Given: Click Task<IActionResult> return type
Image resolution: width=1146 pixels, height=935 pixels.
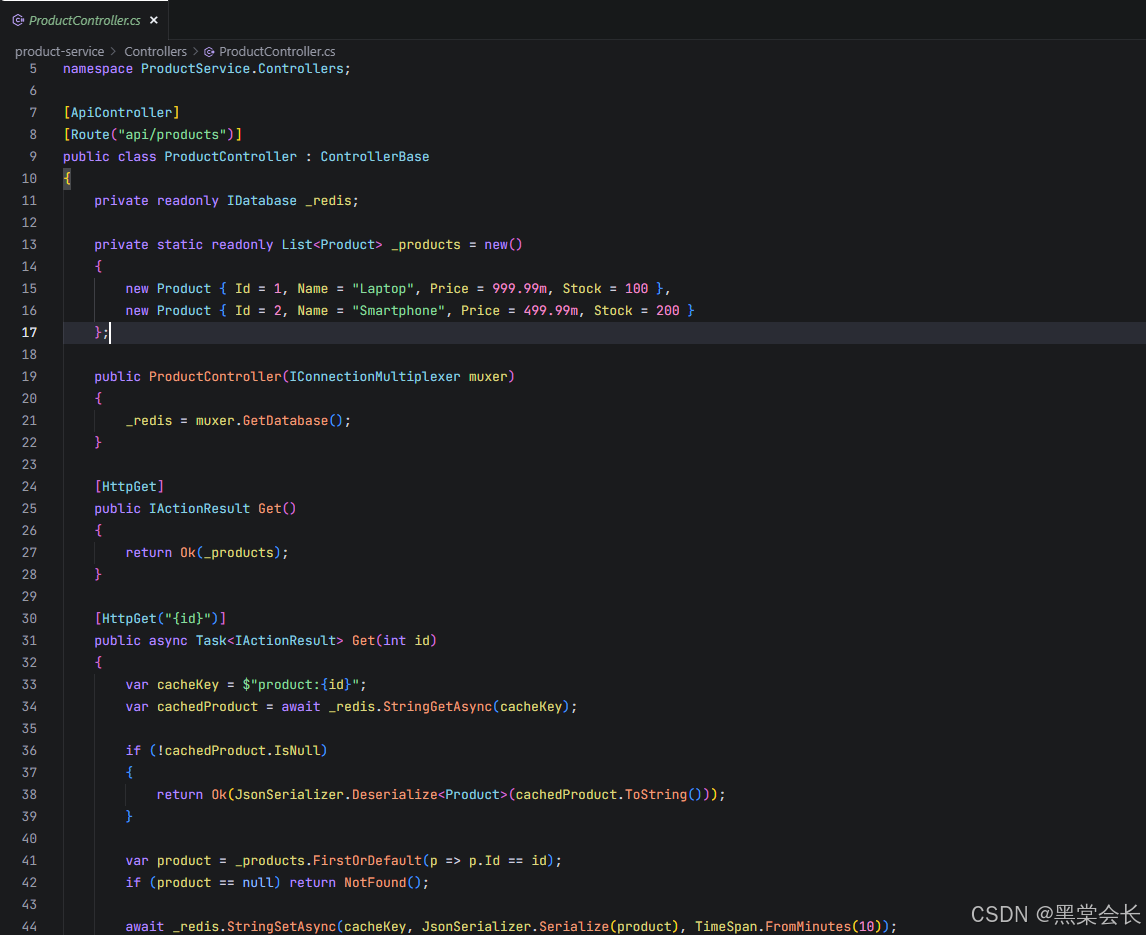Looking at the screenshot, I should click(270, 640).
